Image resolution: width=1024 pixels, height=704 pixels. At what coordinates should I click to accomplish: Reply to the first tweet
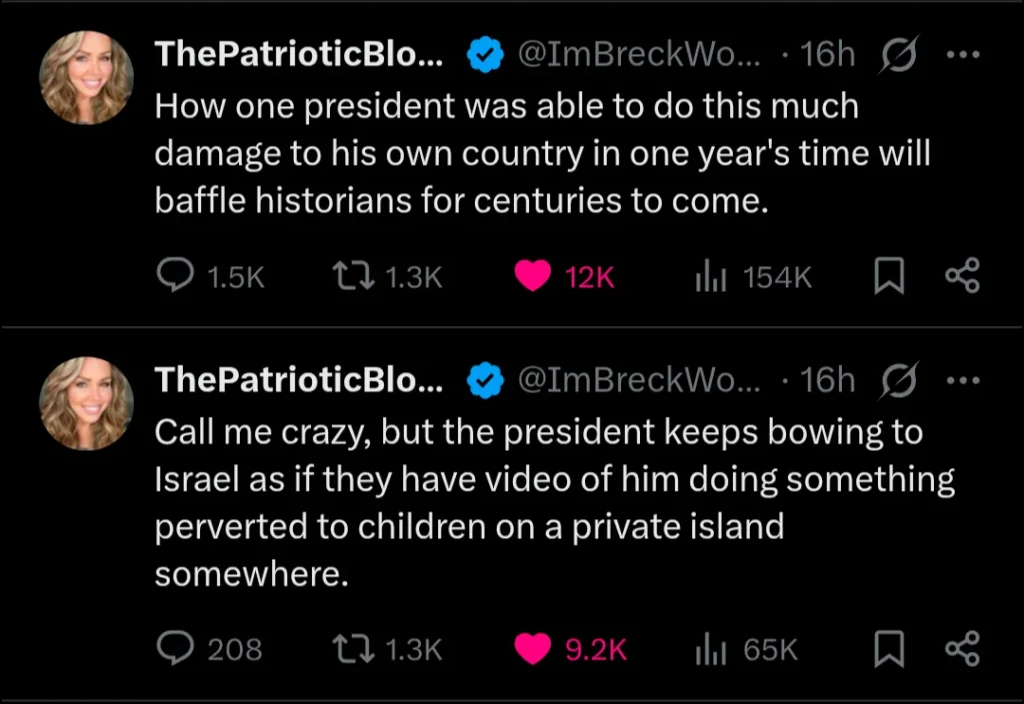[x=176, y=277]
